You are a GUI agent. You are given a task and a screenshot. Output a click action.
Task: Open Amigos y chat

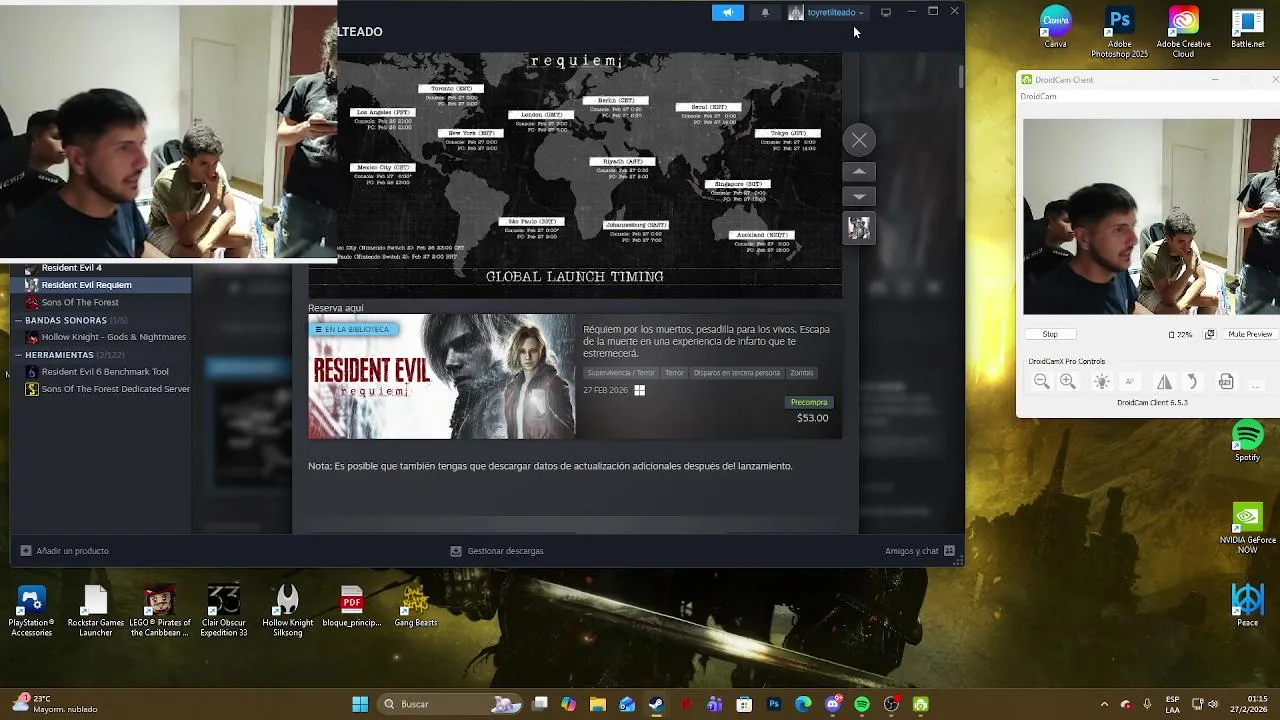tap(919, 551)
